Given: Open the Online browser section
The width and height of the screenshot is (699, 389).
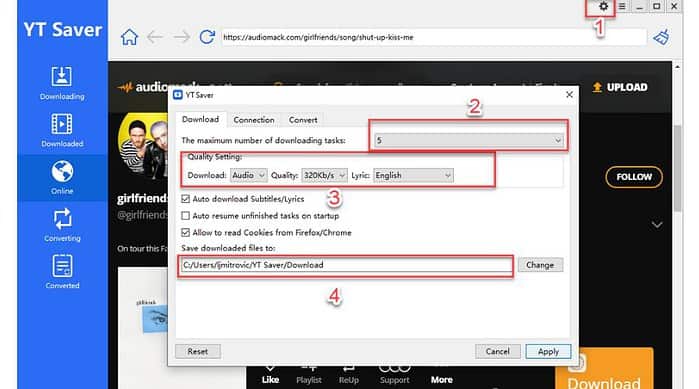Looking at the screenshot, I should click(x=62, y=178).
